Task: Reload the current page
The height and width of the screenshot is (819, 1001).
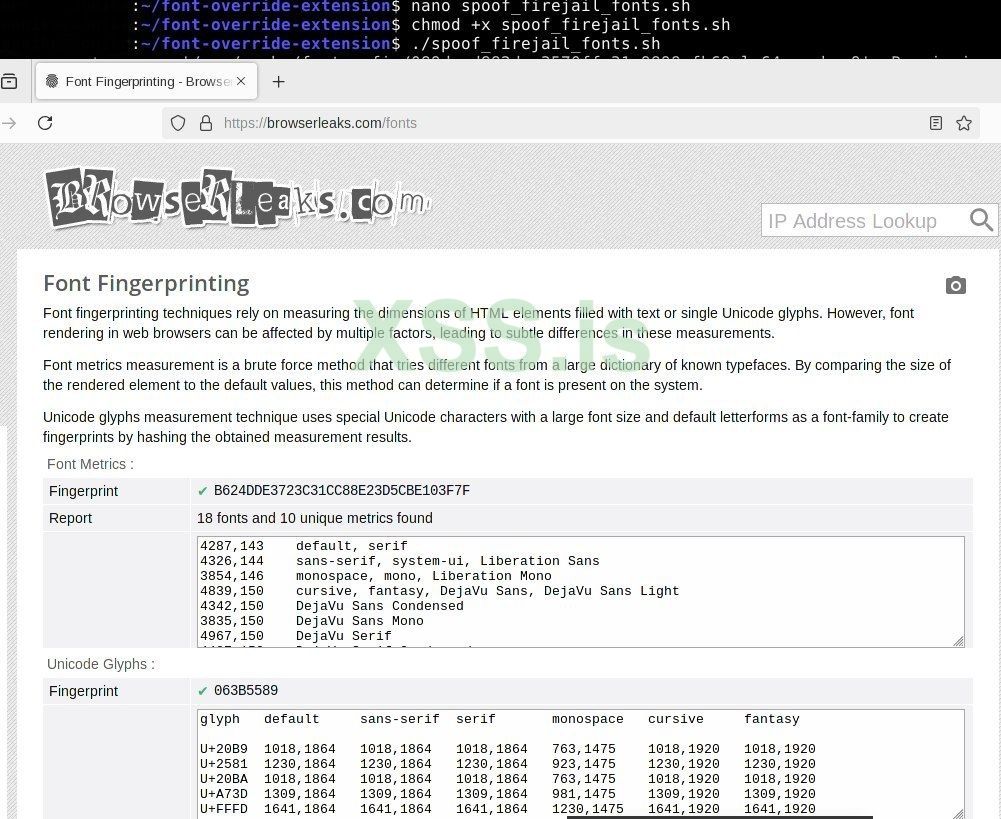Action: point(45,123)
